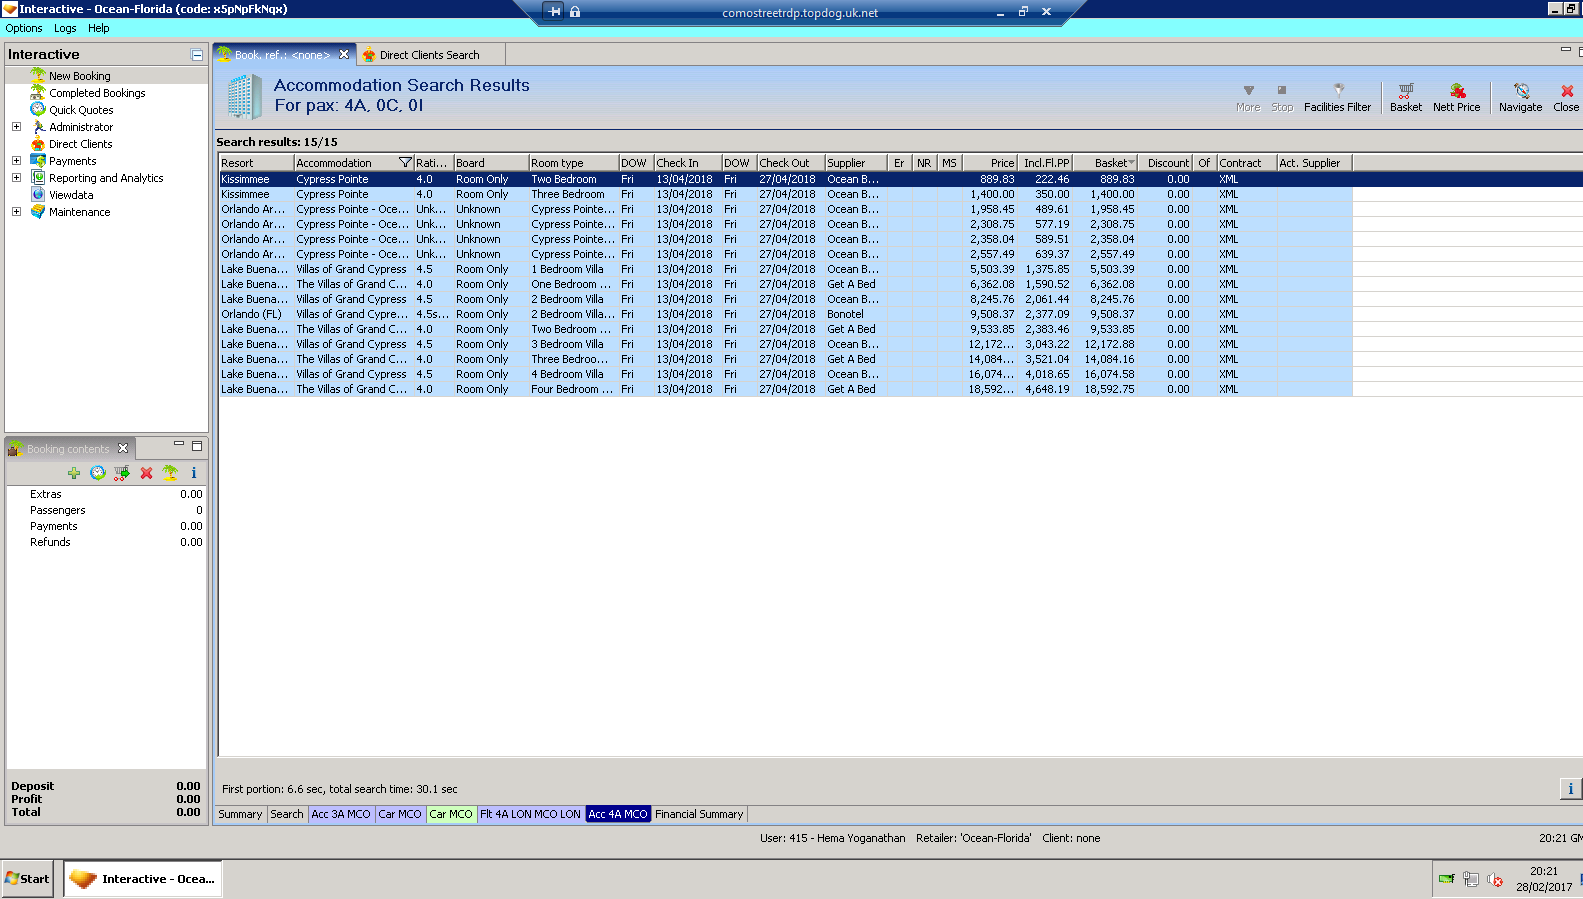Click the Payments dollar icon
This screenshot has height=899, width=1583.
38,161
